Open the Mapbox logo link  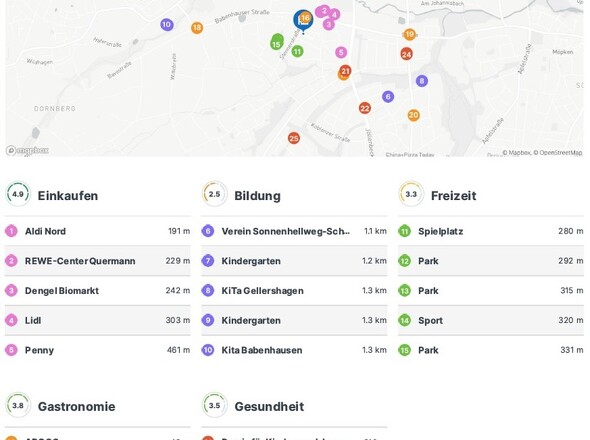[27, 151]
